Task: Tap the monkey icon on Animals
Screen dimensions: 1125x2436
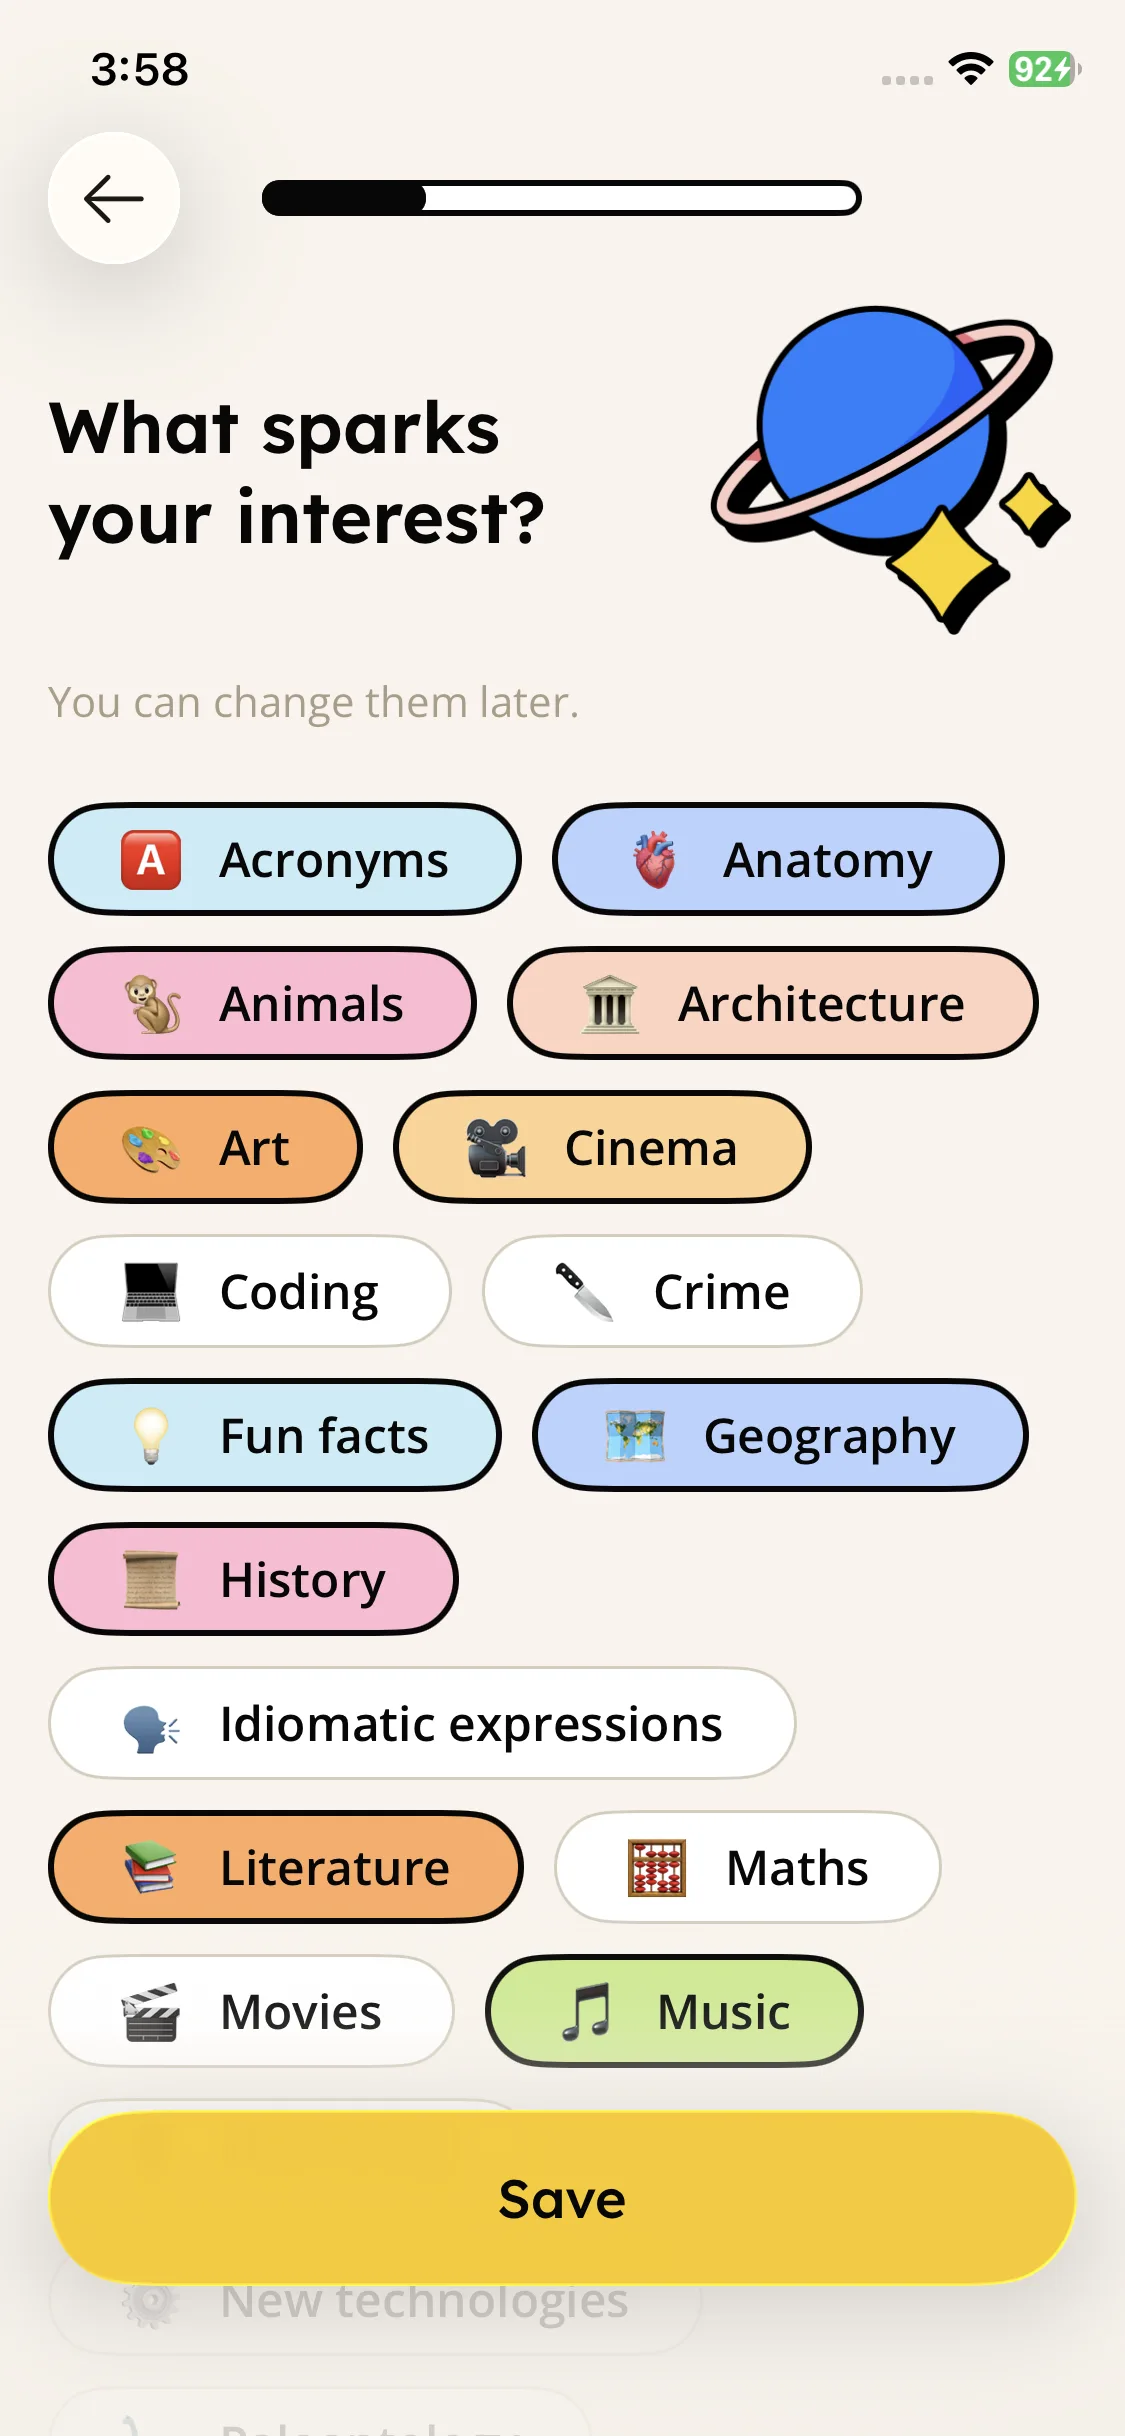Action: (152, 1004)
